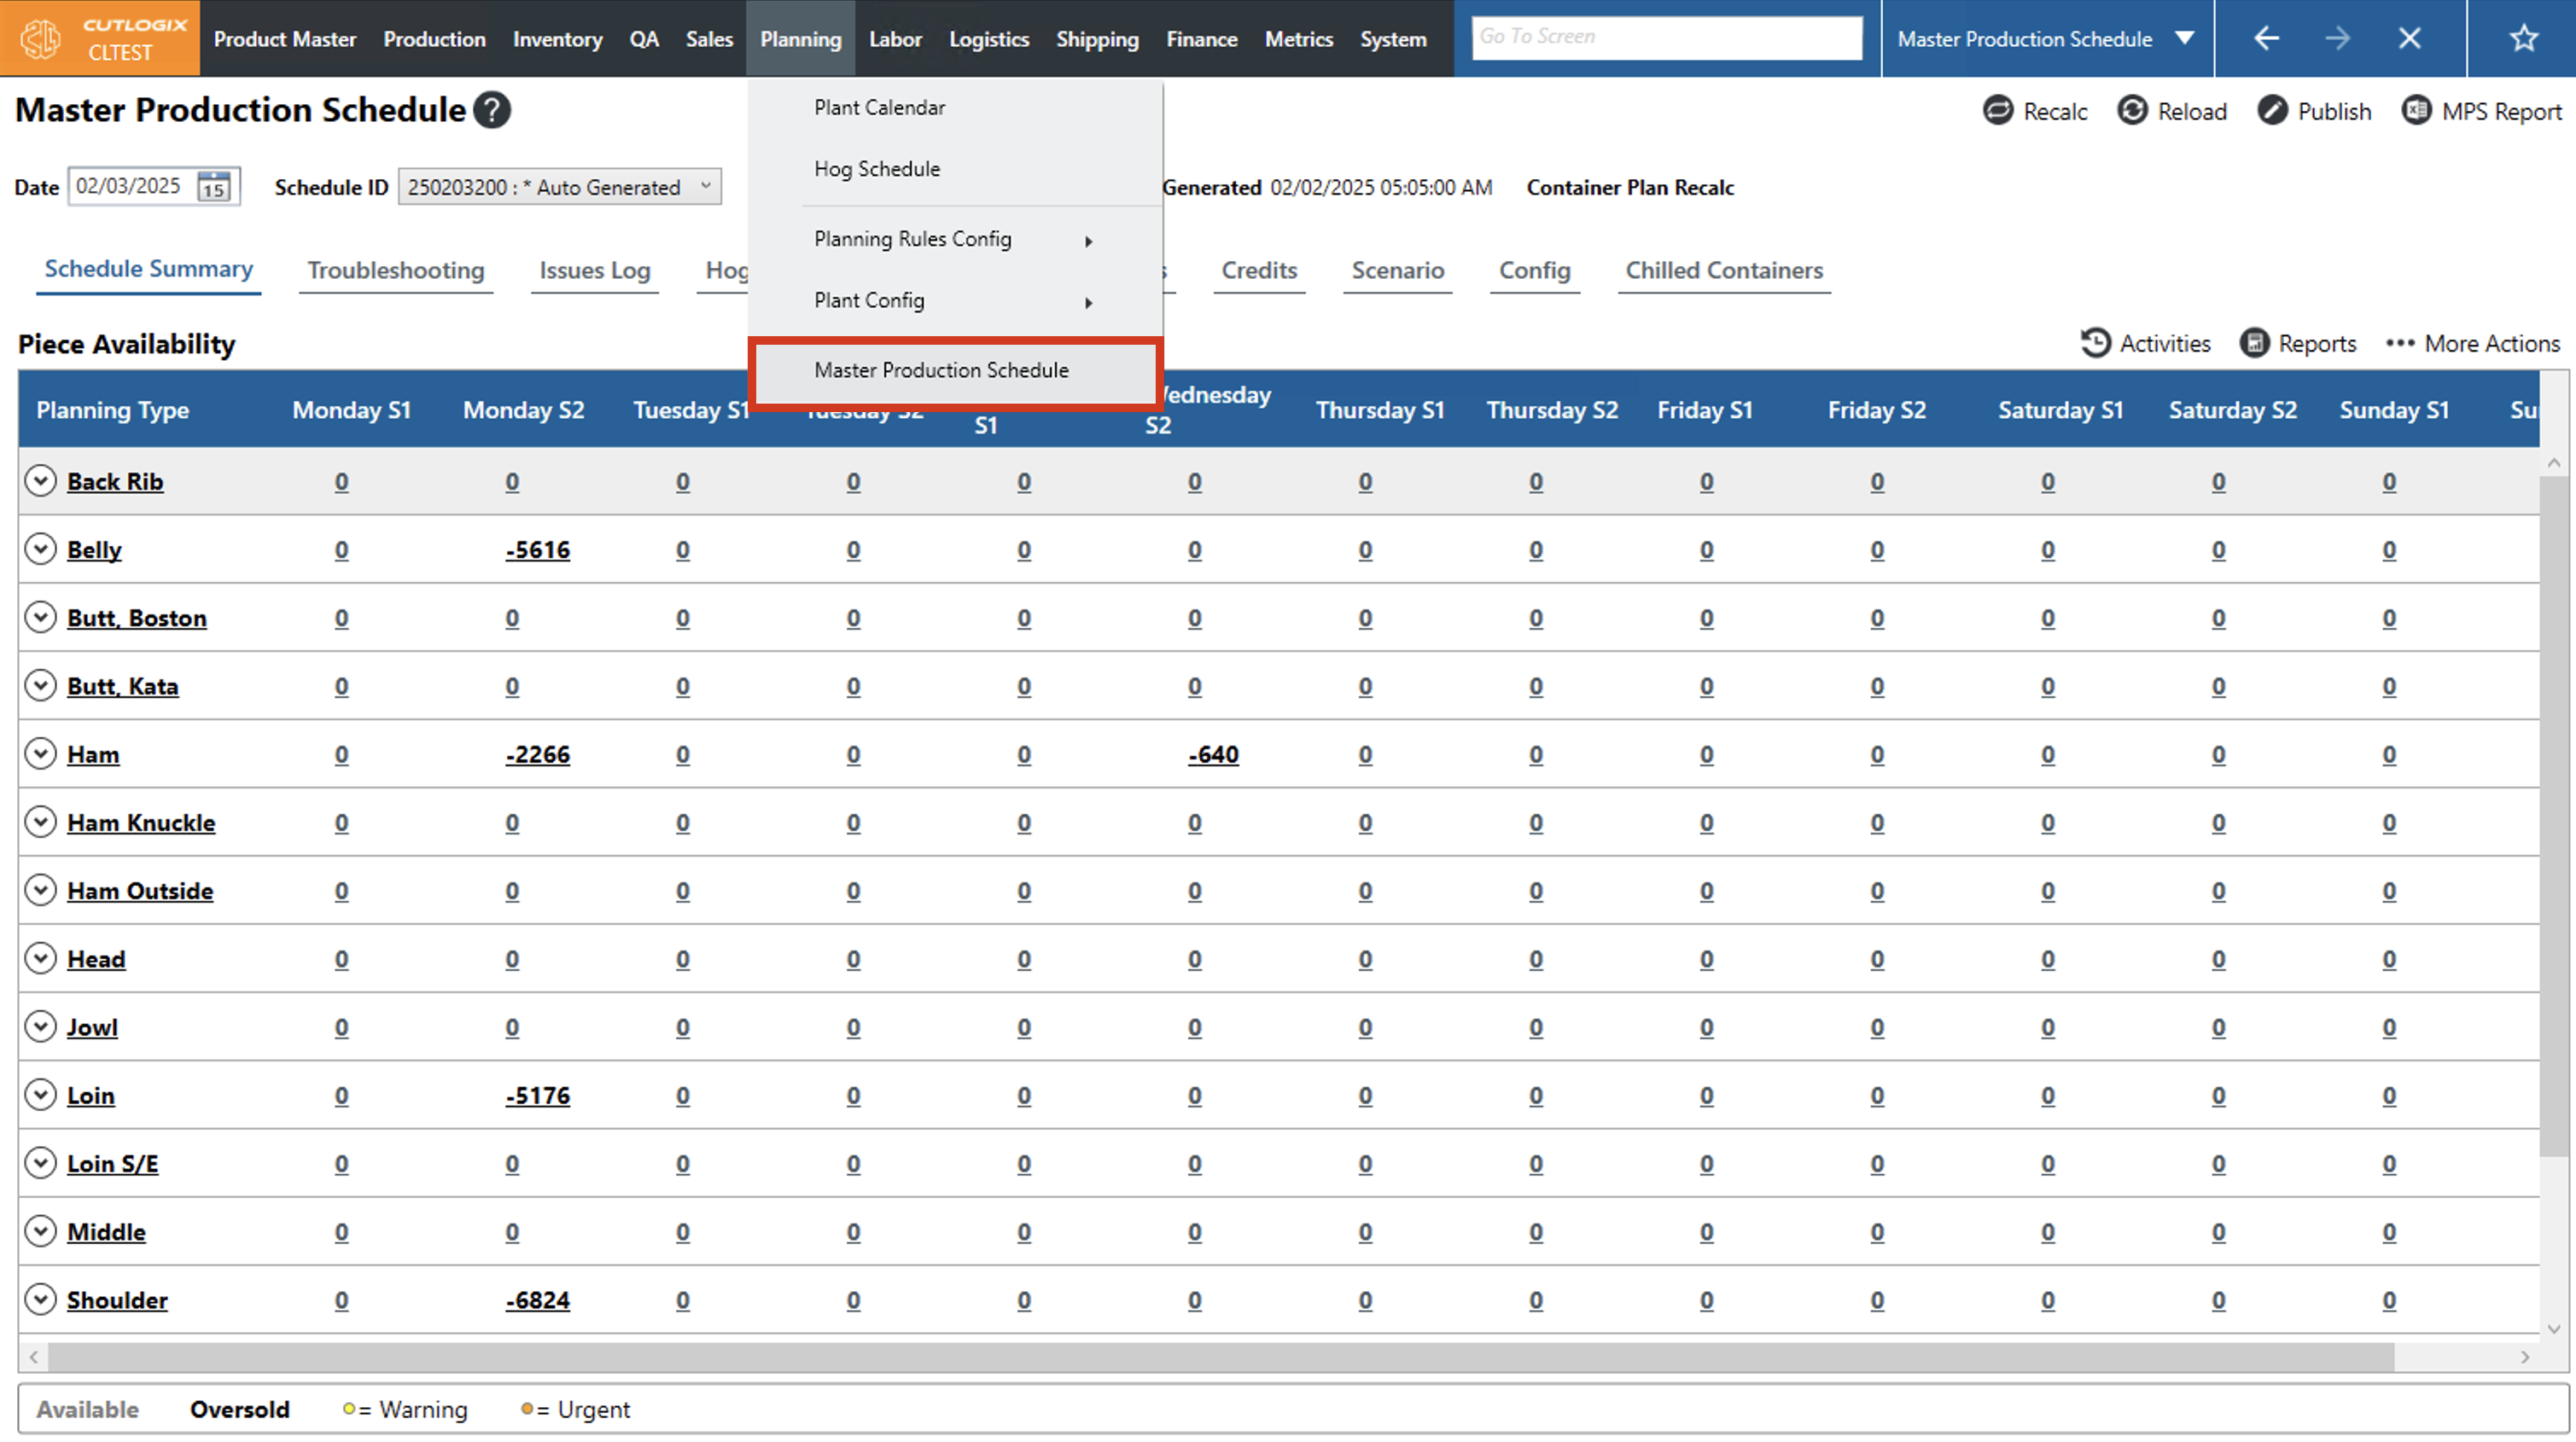The height and width of the screenshot is (1442, 2576).
Task: Expand the Shoulder row chevron
Action: click(x=40, y=1300)
